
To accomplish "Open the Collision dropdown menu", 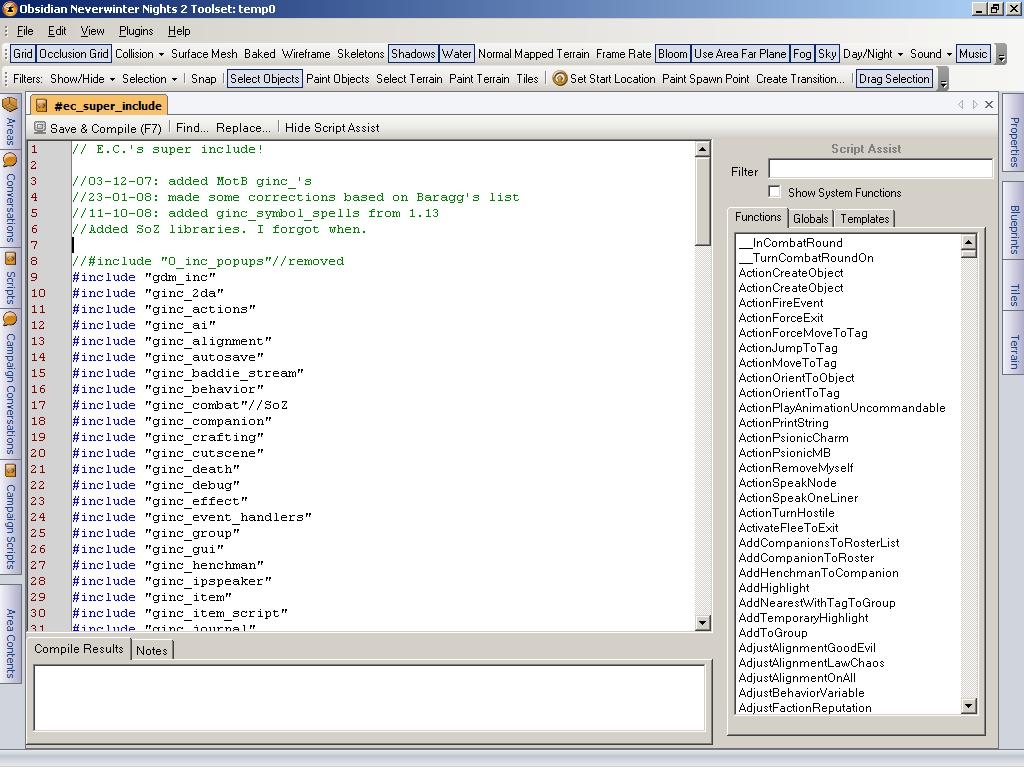I will click(x=139, y=54).
